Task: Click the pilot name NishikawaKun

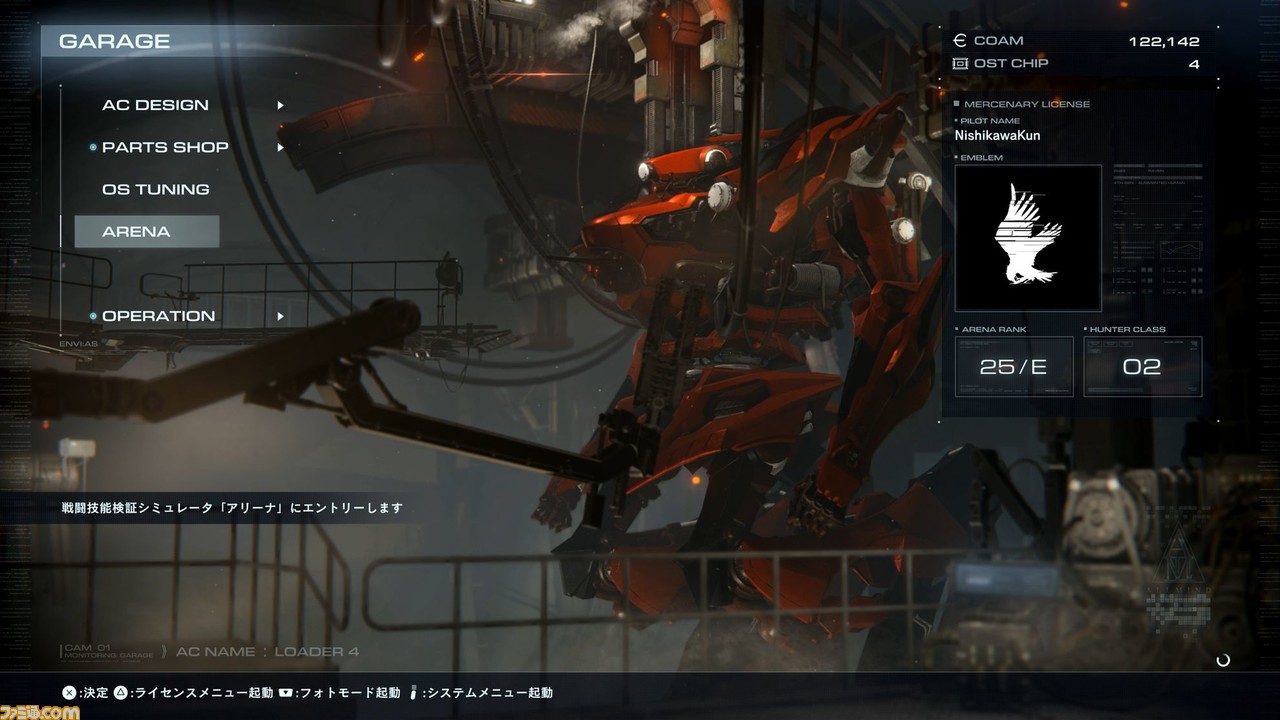Action: [997, 135]
